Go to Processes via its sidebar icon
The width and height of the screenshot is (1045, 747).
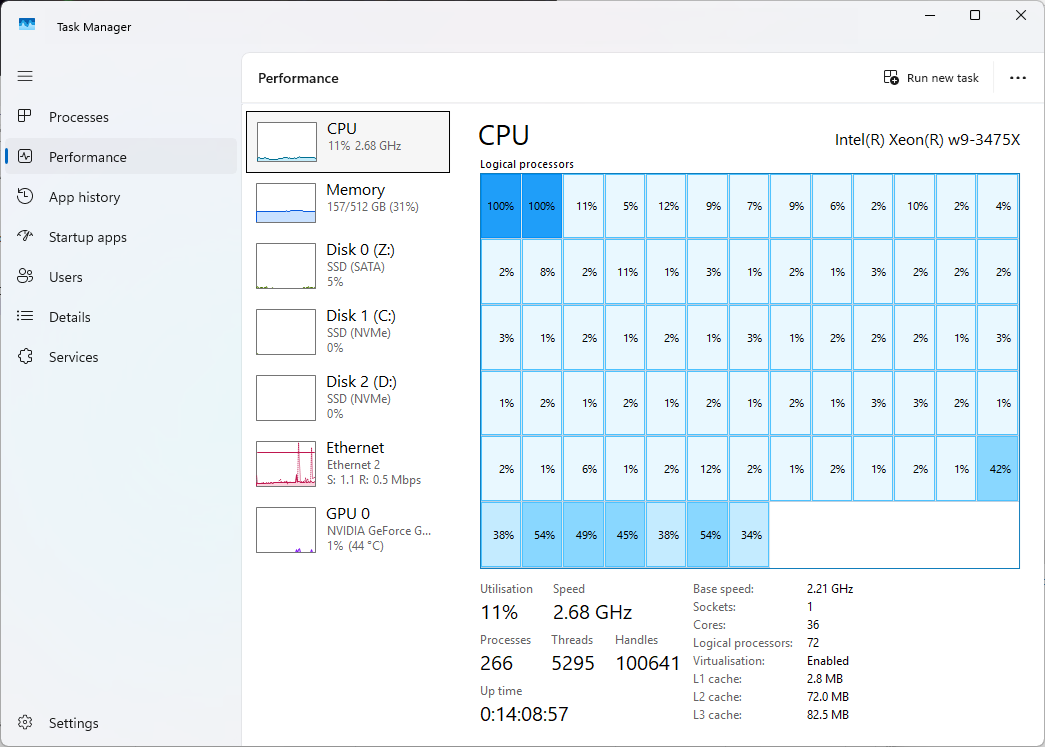(25, 117)
